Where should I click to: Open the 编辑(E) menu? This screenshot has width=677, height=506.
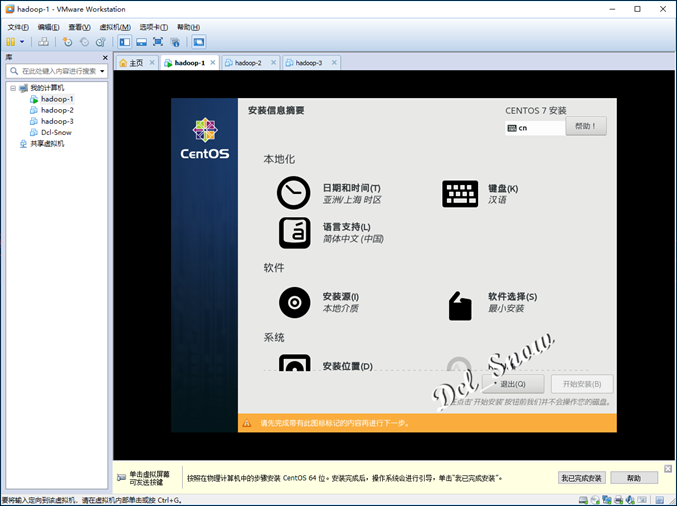pyautogui.click(x=48, y=27)
